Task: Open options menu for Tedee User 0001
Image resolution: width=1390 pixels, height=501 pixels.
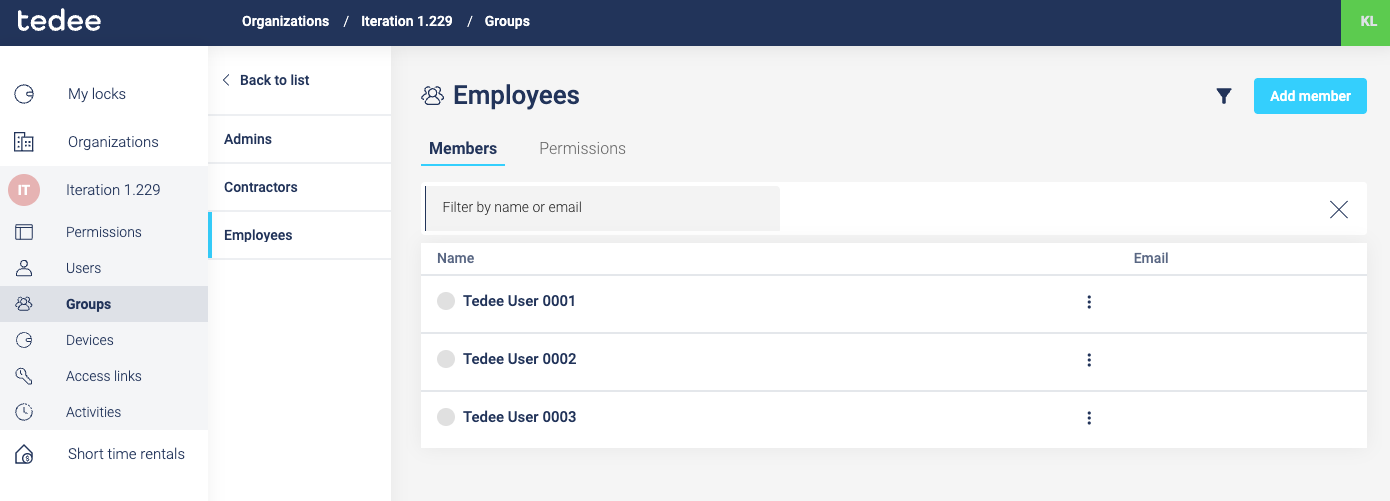Action: click(x=1089, y=302)
